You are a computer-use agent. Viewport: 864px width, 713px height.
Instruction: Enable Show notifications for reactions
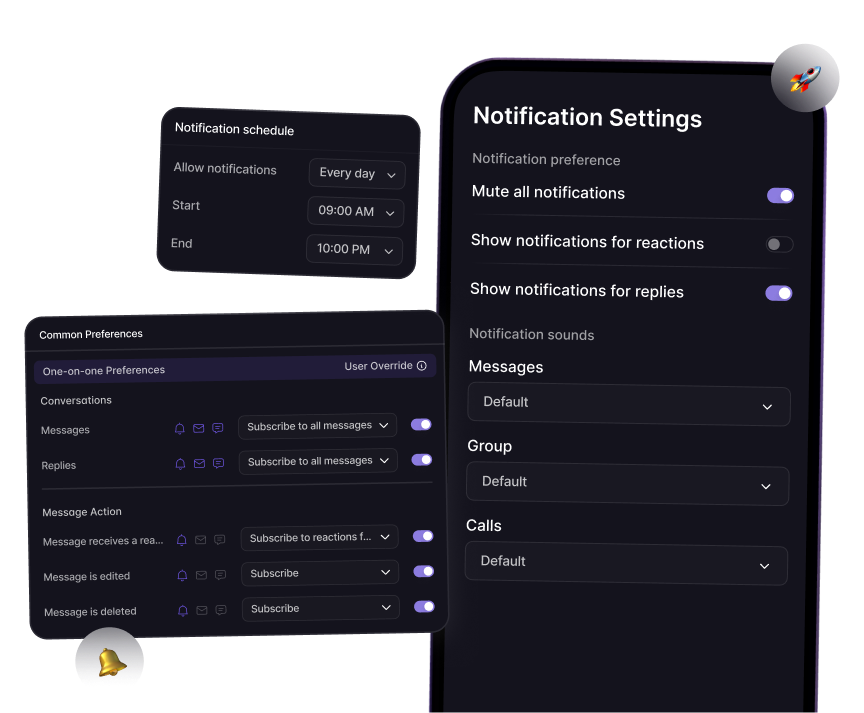click(779, 244)
